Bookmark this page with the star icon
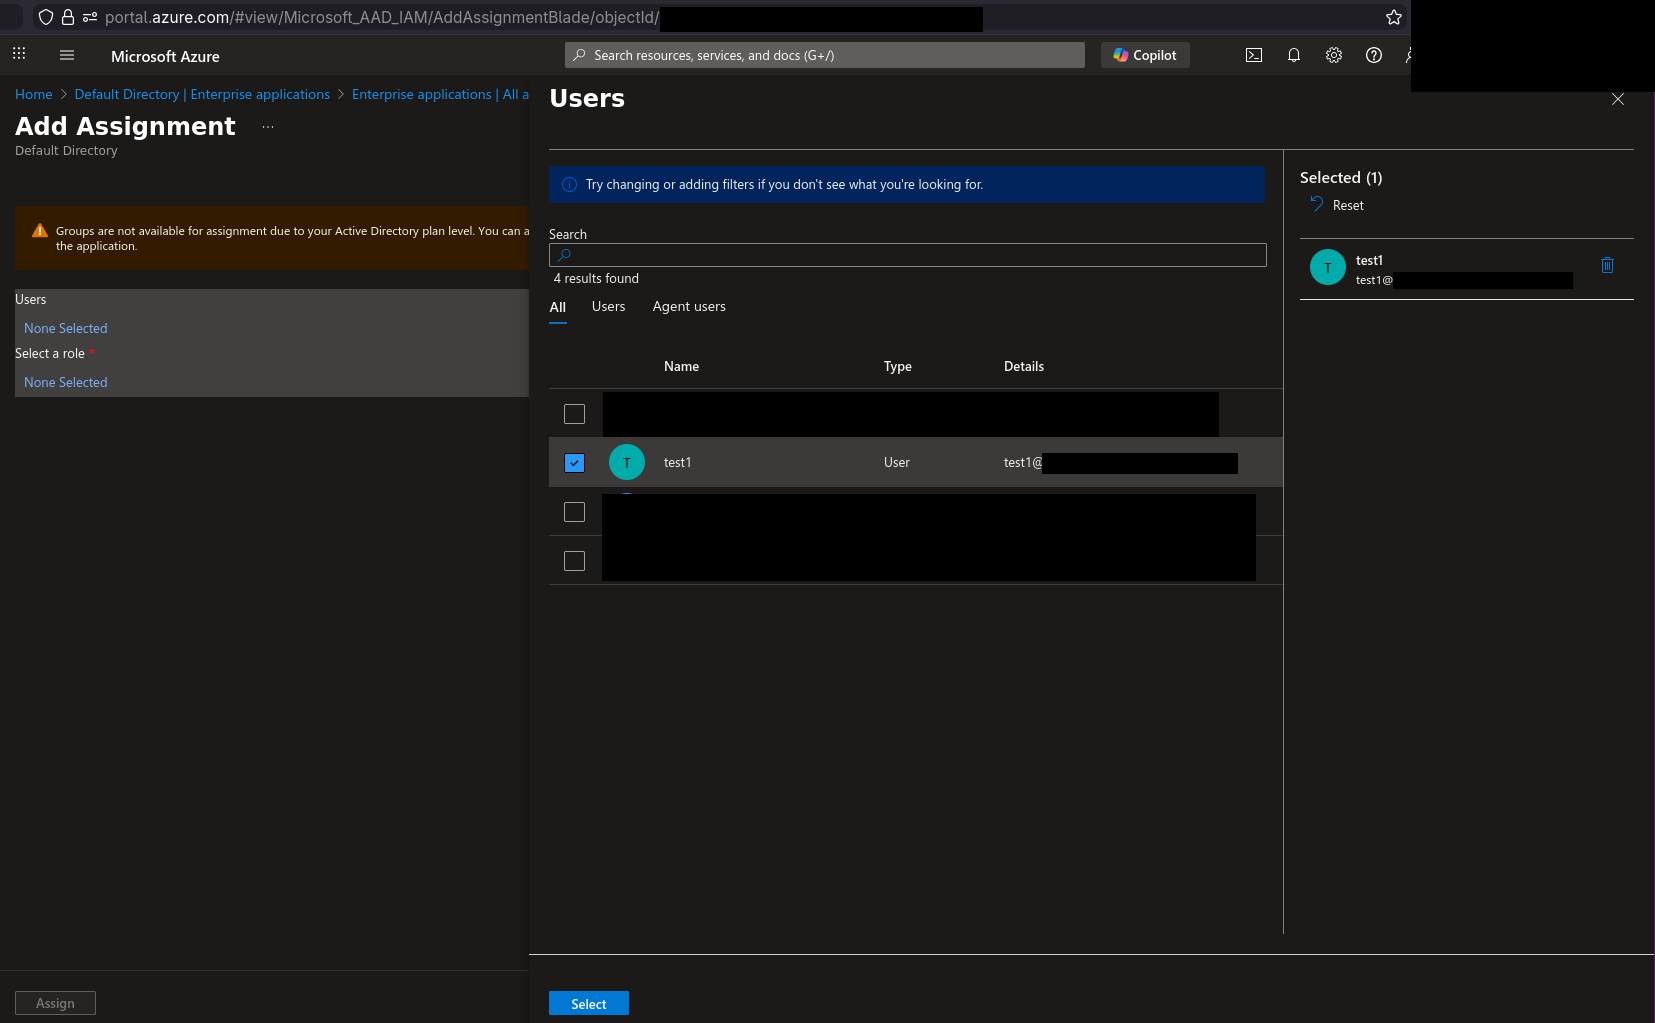Screen dimensions: 1655x1023 coord(1393,17)
